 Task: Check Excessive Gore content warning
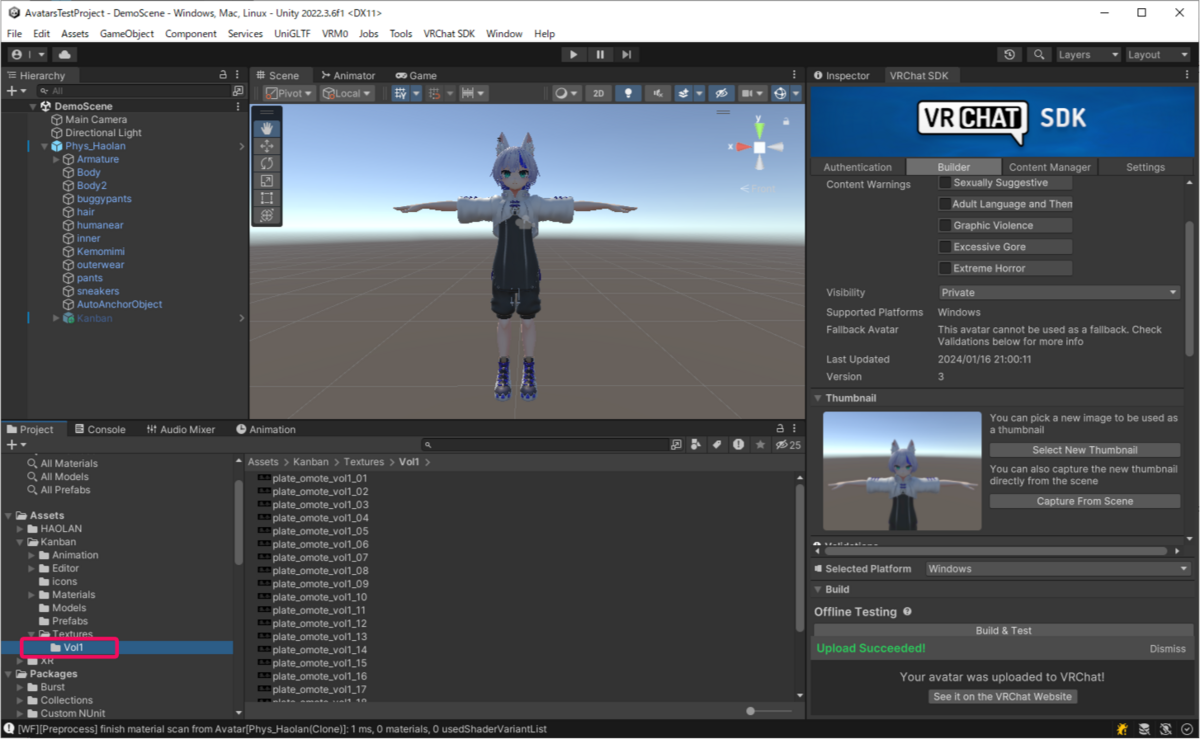click(x=945, y=247)
